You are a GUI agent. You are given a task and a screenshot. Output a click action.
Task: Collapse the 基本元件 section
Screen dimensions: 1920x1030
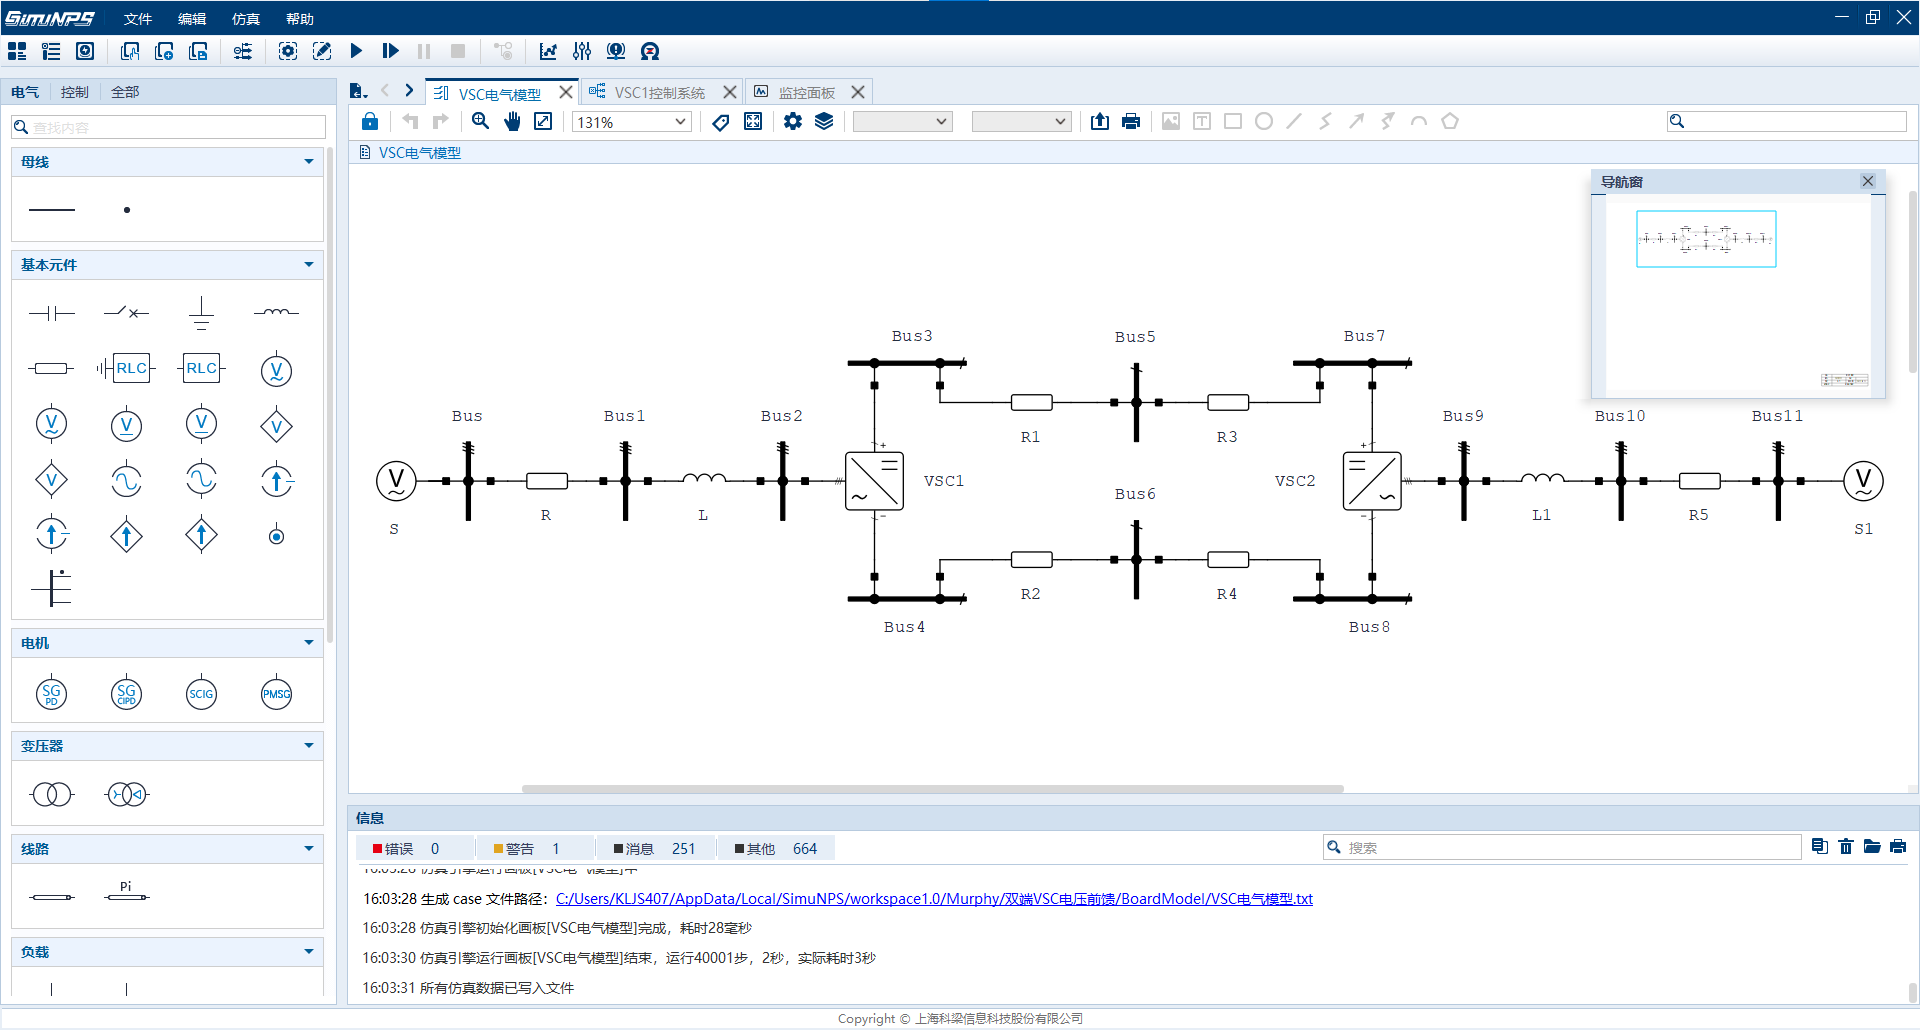pos(308,264)
